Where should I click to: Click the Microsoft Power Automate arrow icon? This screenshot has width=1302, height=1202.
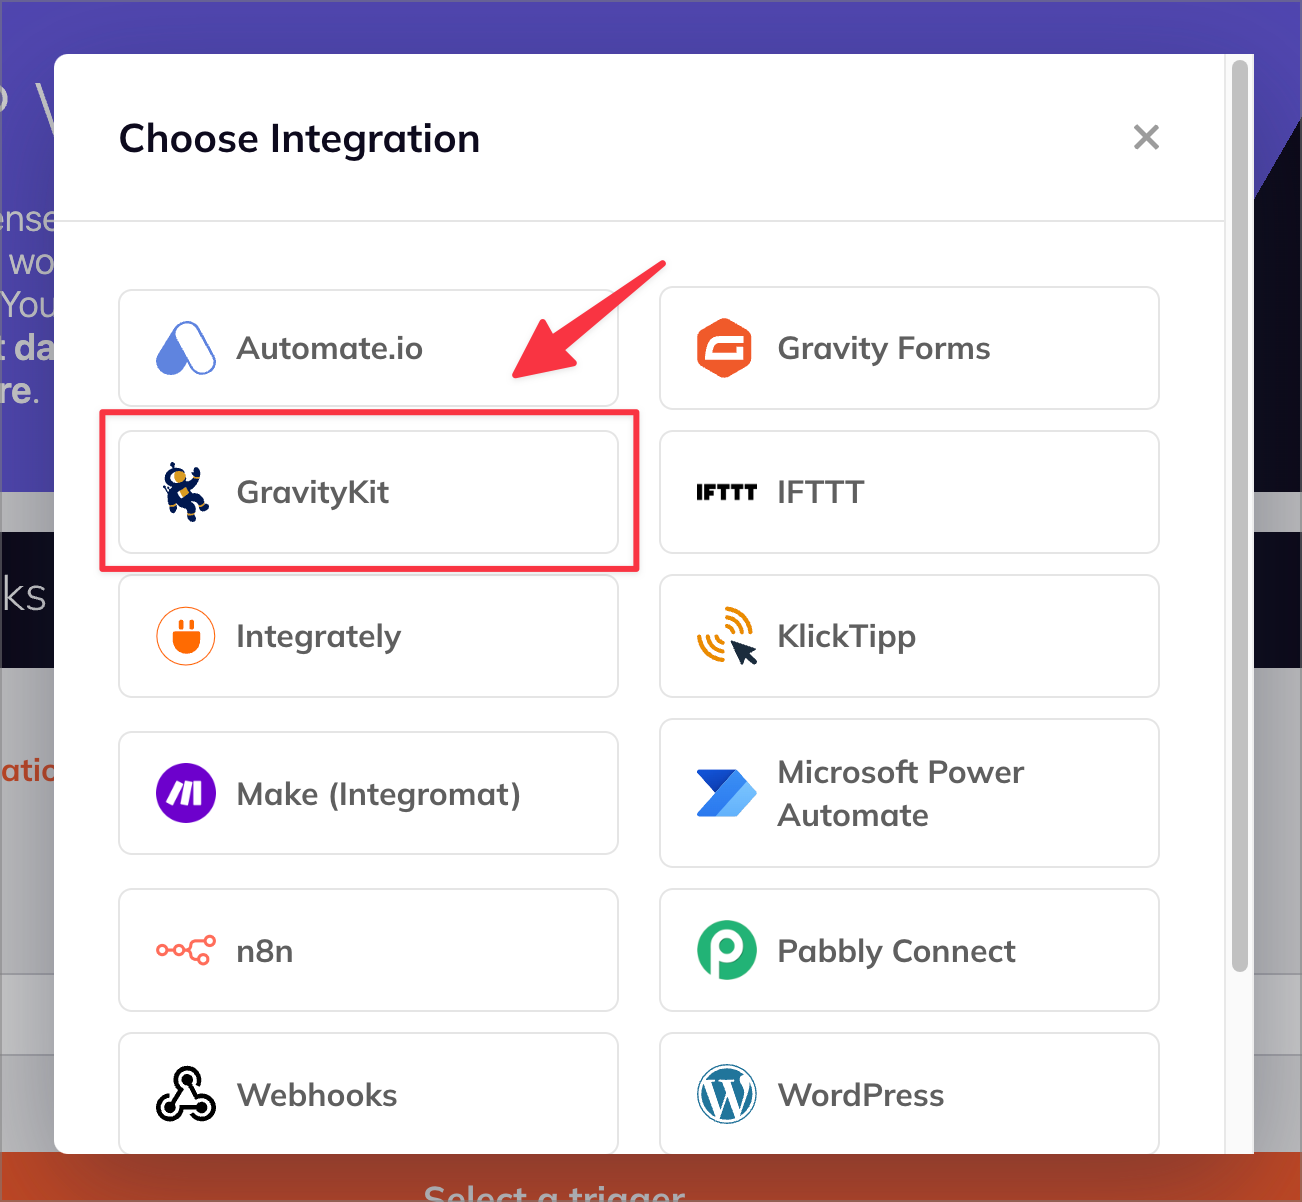727,793
